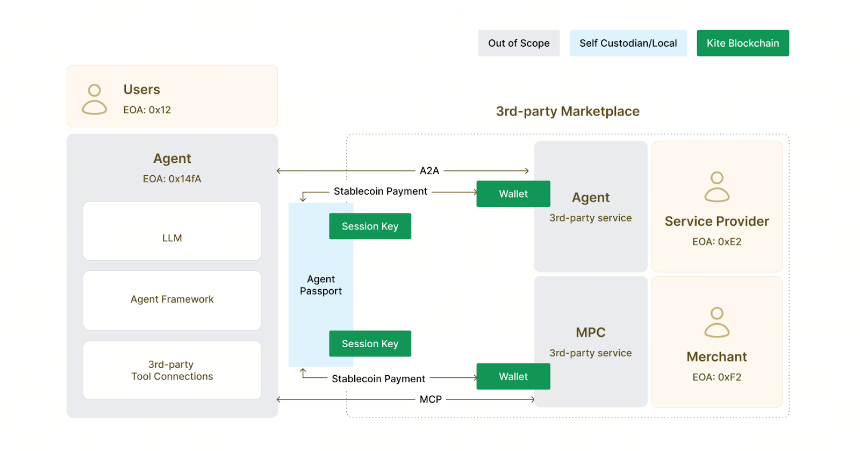Click the Users person icon
The height and width of the screenshot is (451, 860).
[x=94, y=99]
